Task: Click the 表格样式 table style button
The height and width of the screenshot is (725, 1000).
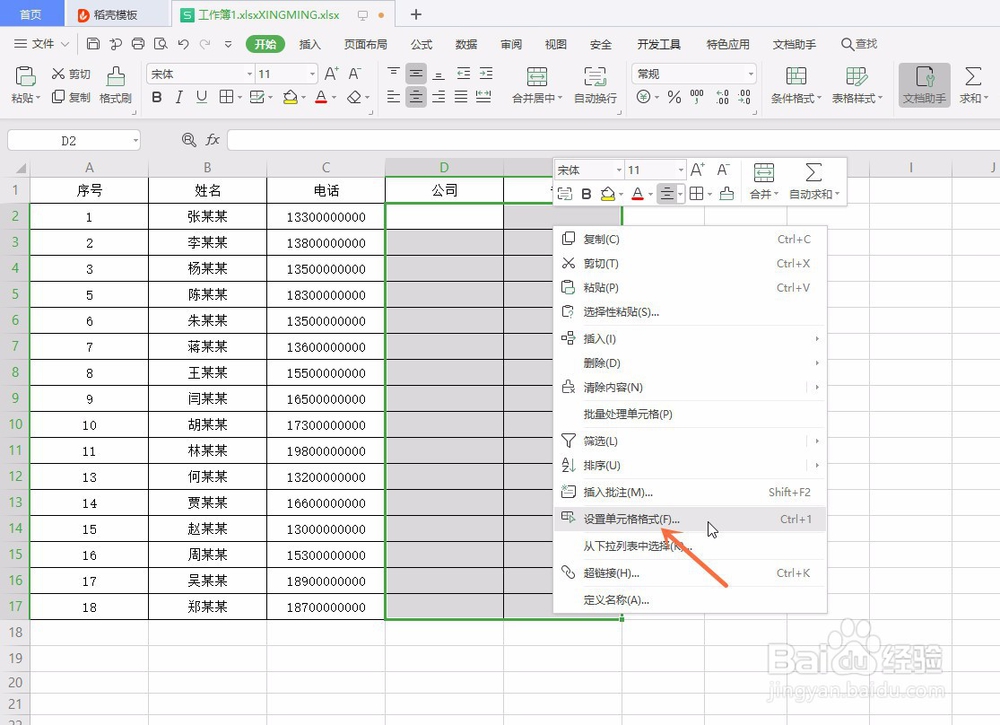Action: [x=856, y=87]
